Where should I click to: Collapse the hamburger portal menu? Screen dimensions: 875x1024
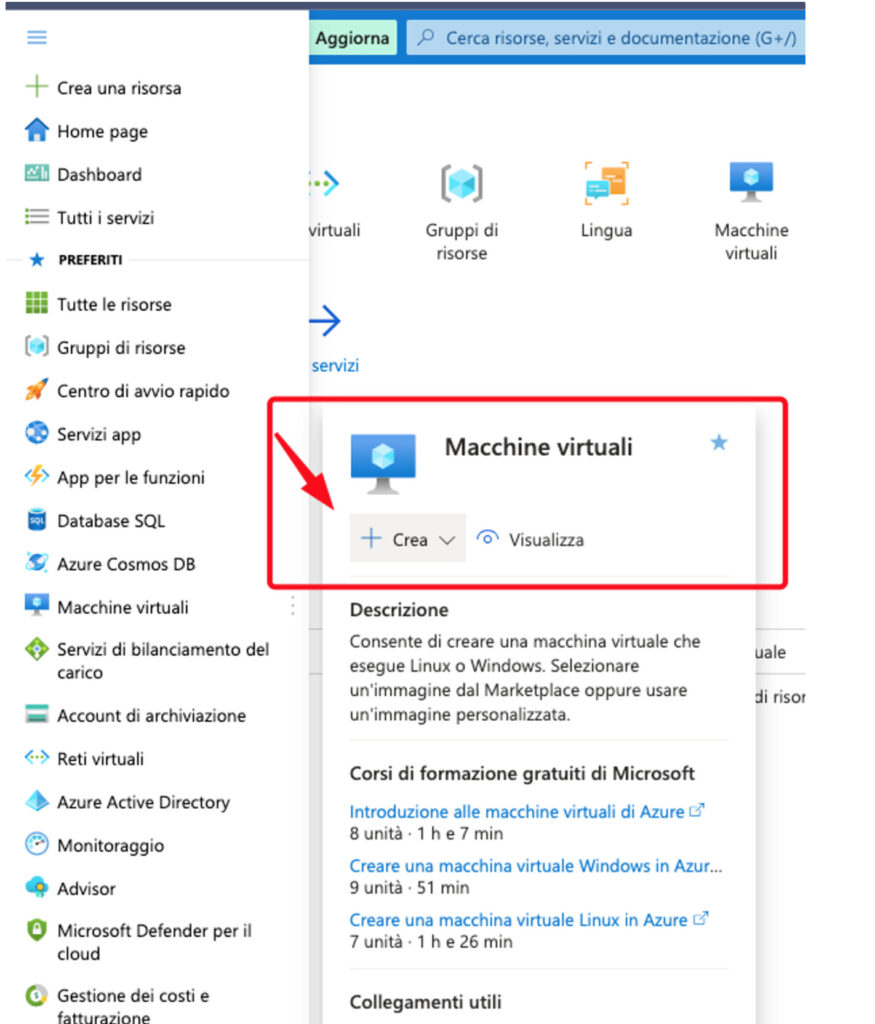click(x=37, y=37)
